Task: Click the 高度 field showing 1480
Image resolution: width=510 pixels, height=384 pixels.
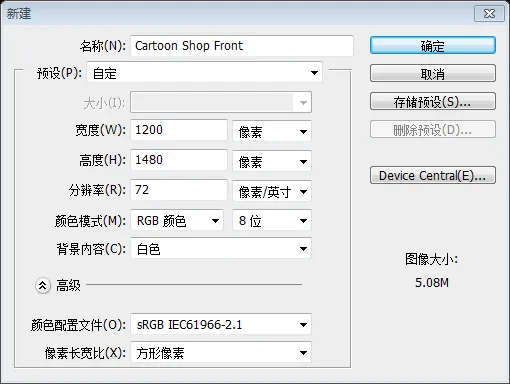Action: tap(179, 160)
